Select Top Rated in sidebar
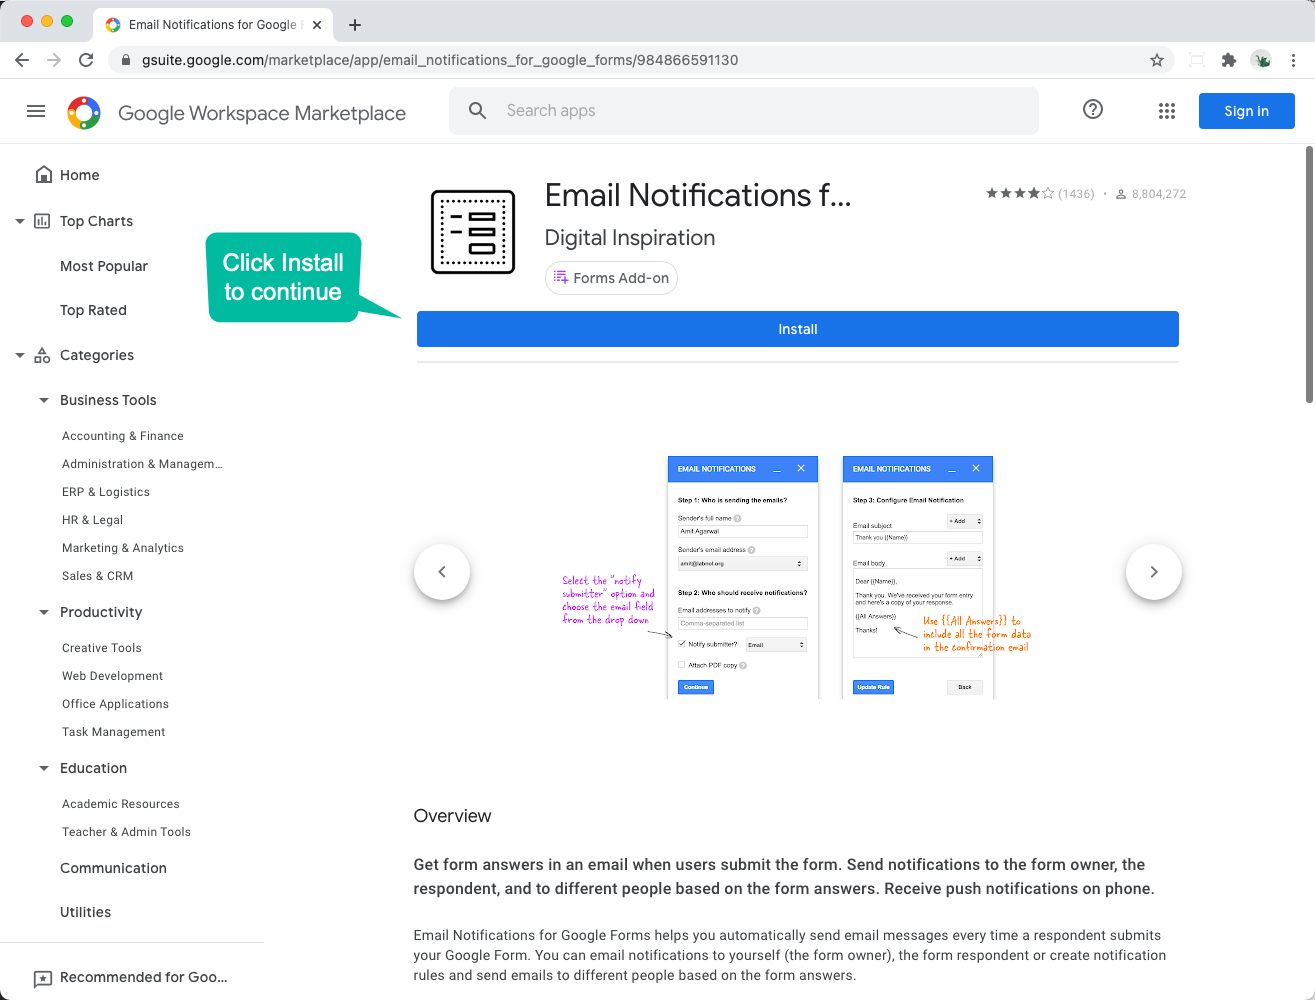 (93, 310)
